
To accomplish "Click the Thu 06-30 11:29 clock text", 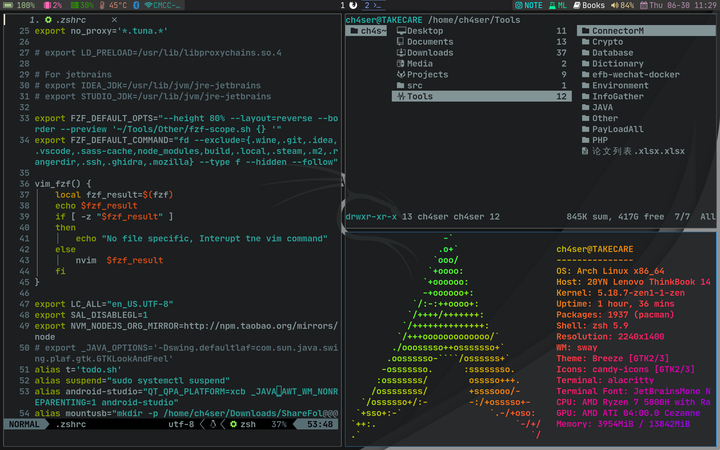I will click(x=683, y=6).
